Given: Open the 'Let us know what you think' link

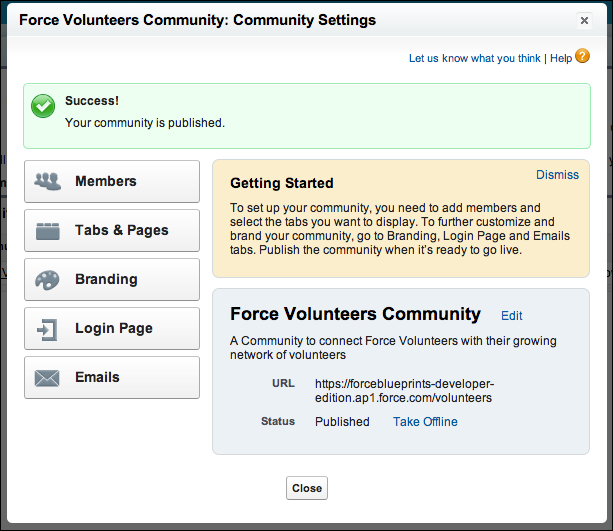Looking at the screenshot, I should coord(474,59).
